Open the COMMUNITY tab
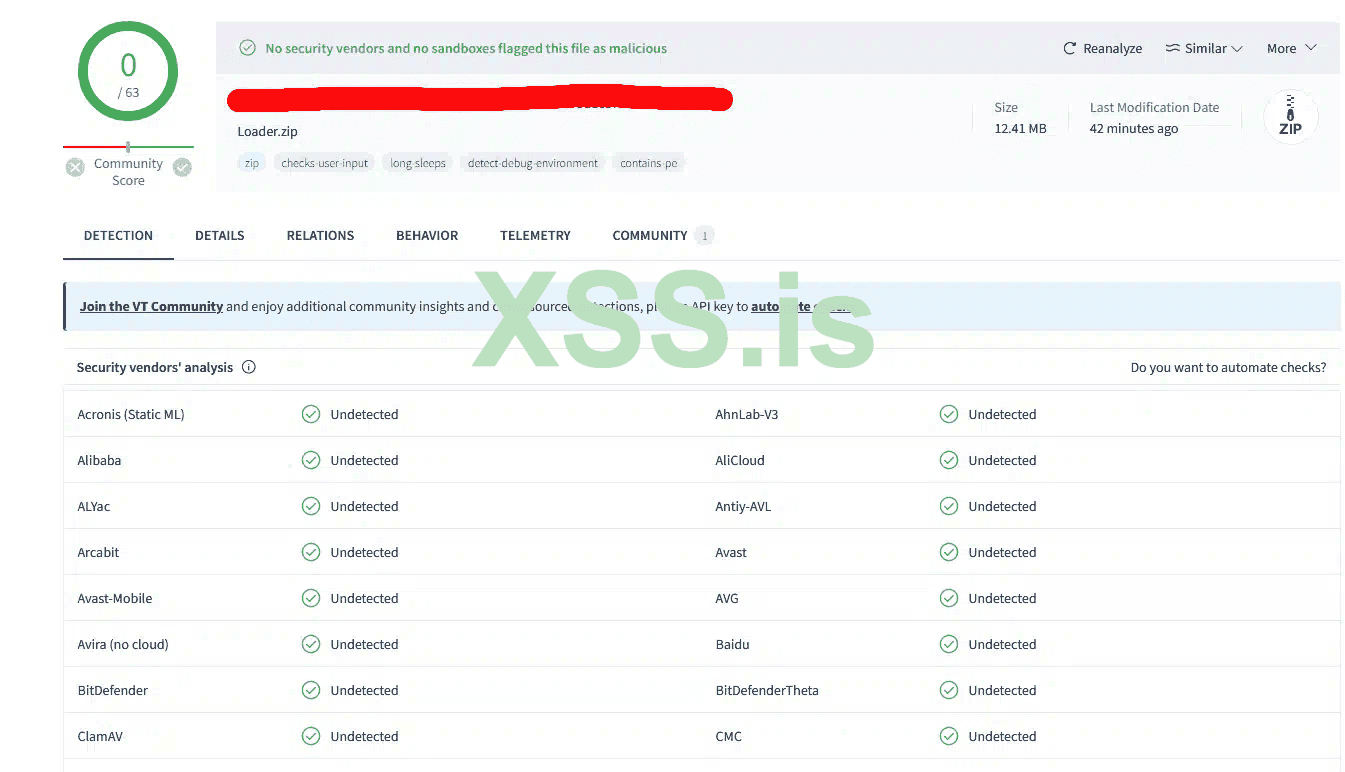The width and height of the screenshot is (1345, 772). [650, 236]
